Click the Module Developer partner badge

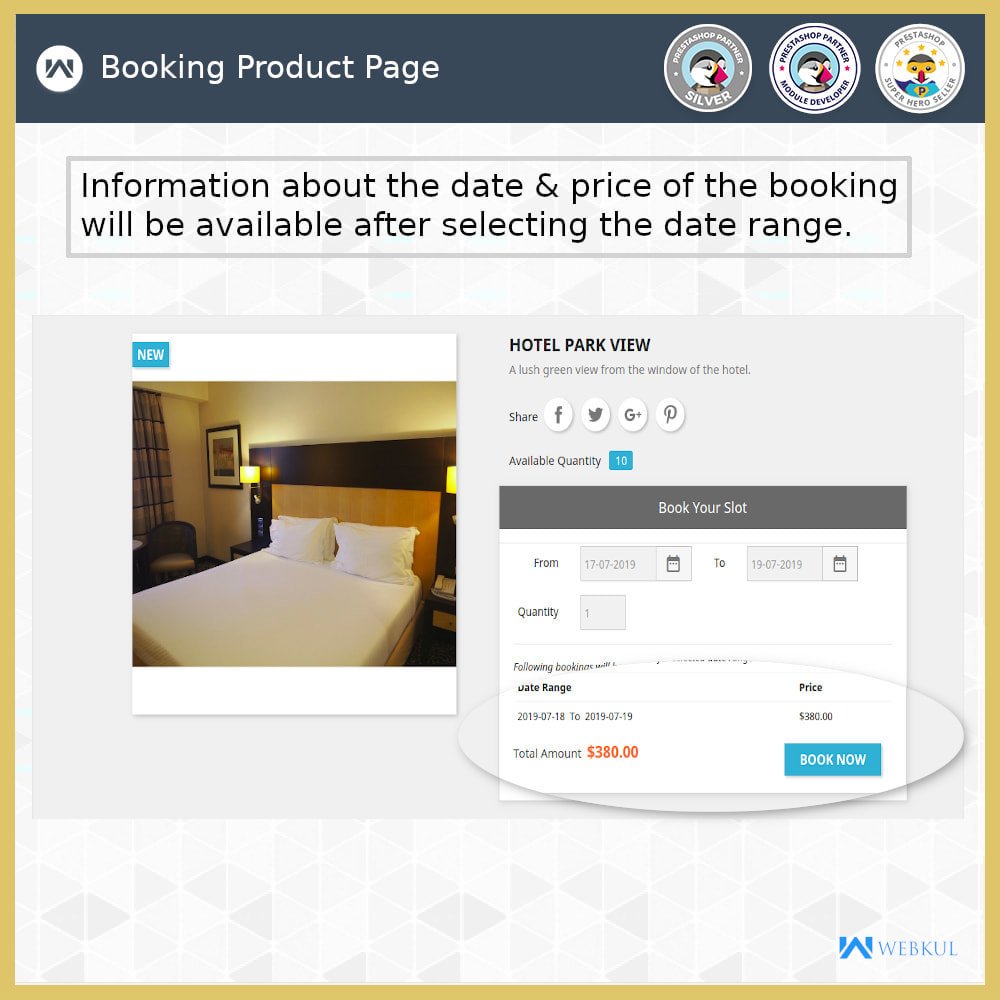(x=814, y=68)
